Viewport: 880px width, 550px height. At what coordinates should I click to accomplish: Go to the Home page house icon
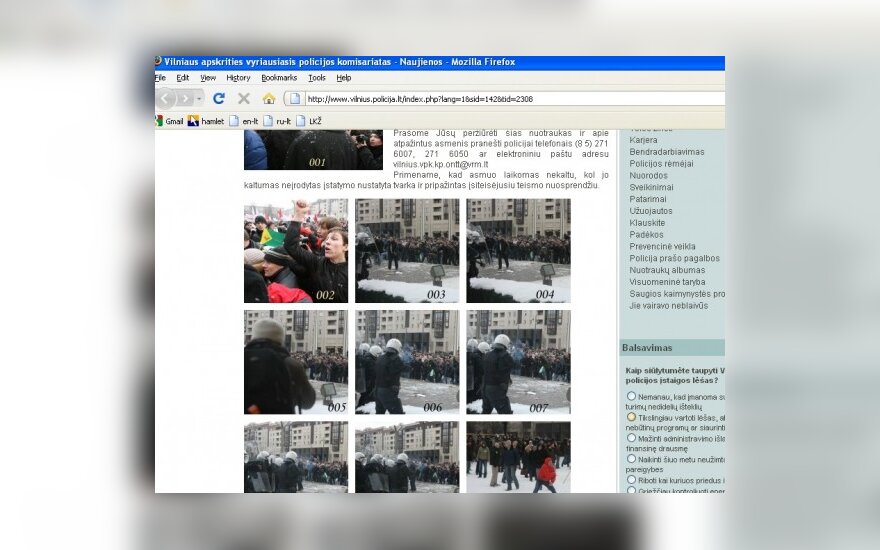(269, 99)
